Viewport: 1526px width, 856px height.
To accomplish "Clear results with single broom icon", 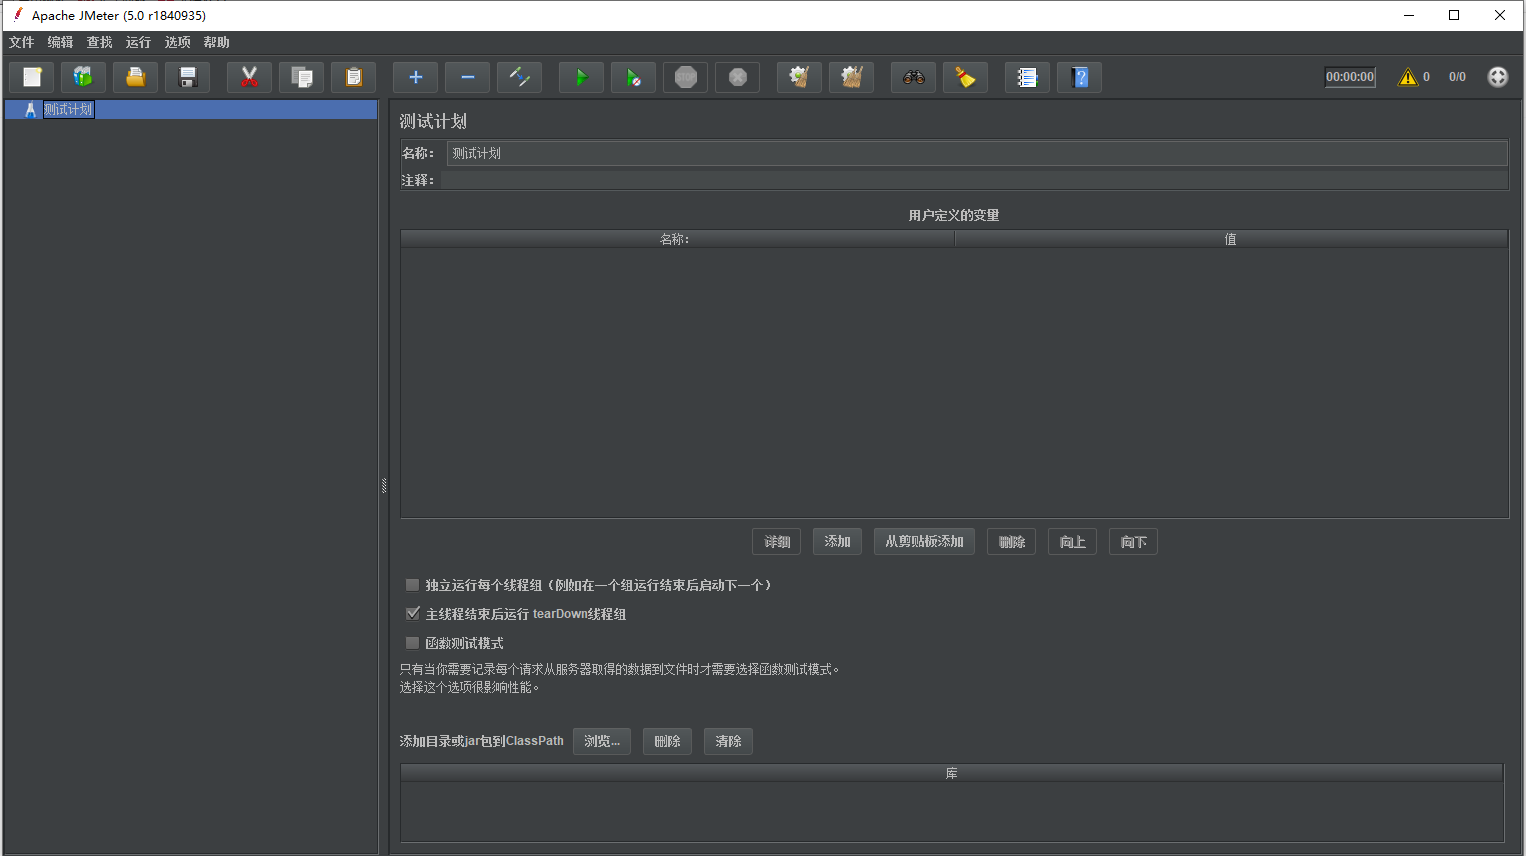I will point(800,77).
